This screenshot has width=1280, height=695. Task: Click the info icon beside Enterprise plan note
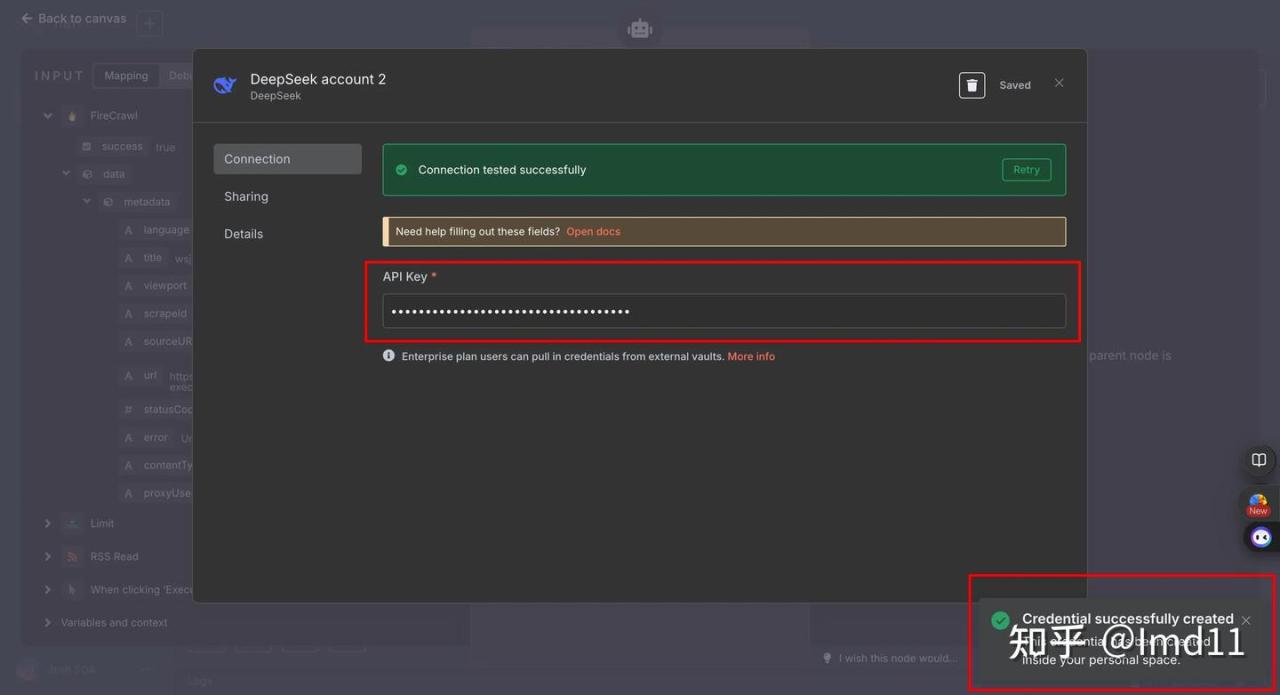tap(389, 356)
